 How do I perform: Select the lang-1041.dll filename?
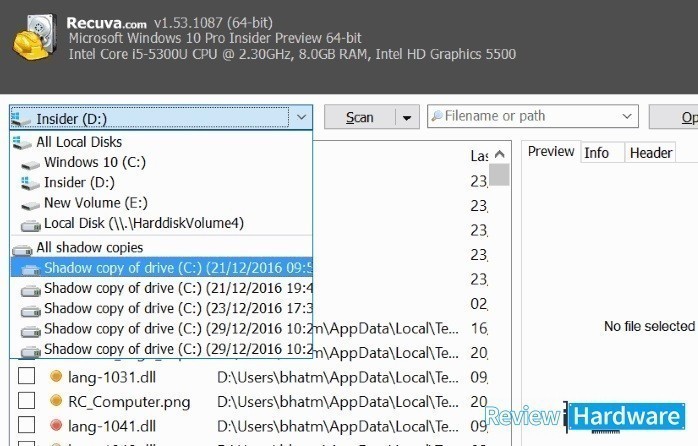point(112,426)
